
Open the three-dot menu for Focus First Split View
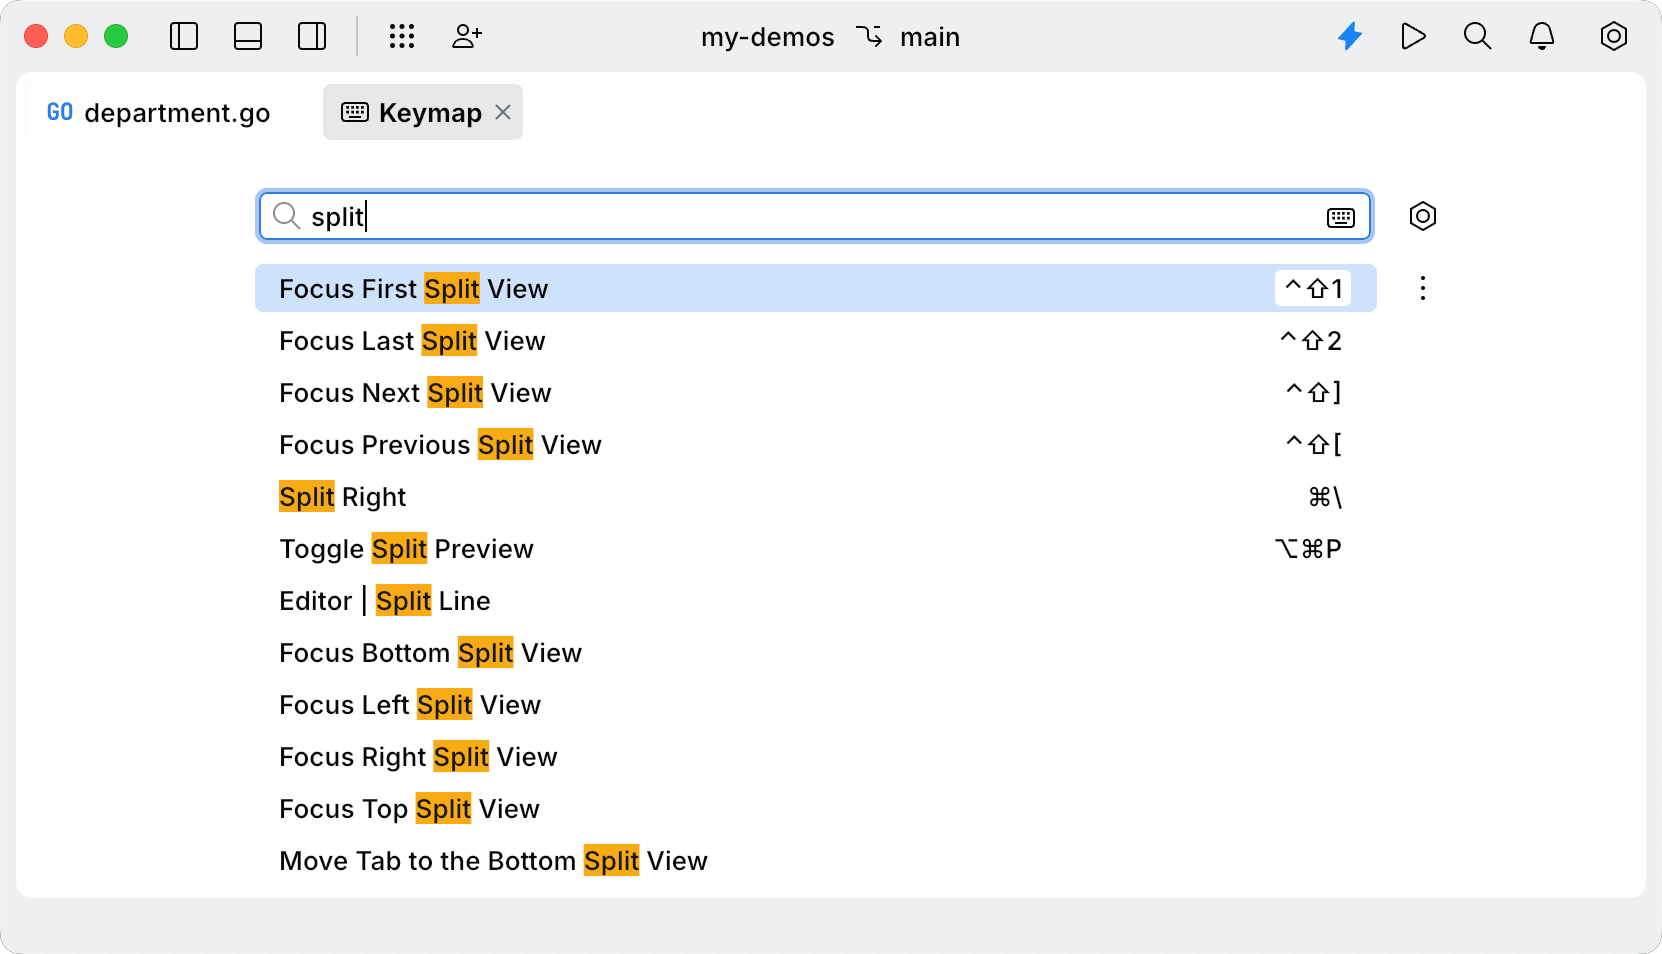tap(1422, 288)
